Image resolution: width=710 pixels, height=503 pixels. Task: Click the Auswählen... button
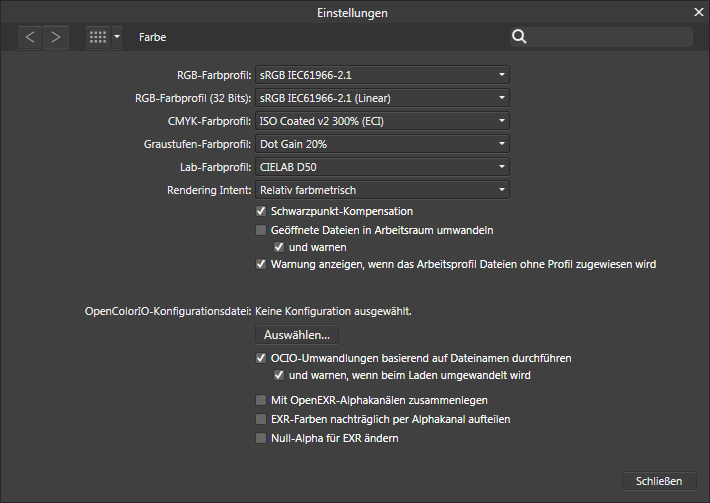pyautogui.click(x=297, y=335)
